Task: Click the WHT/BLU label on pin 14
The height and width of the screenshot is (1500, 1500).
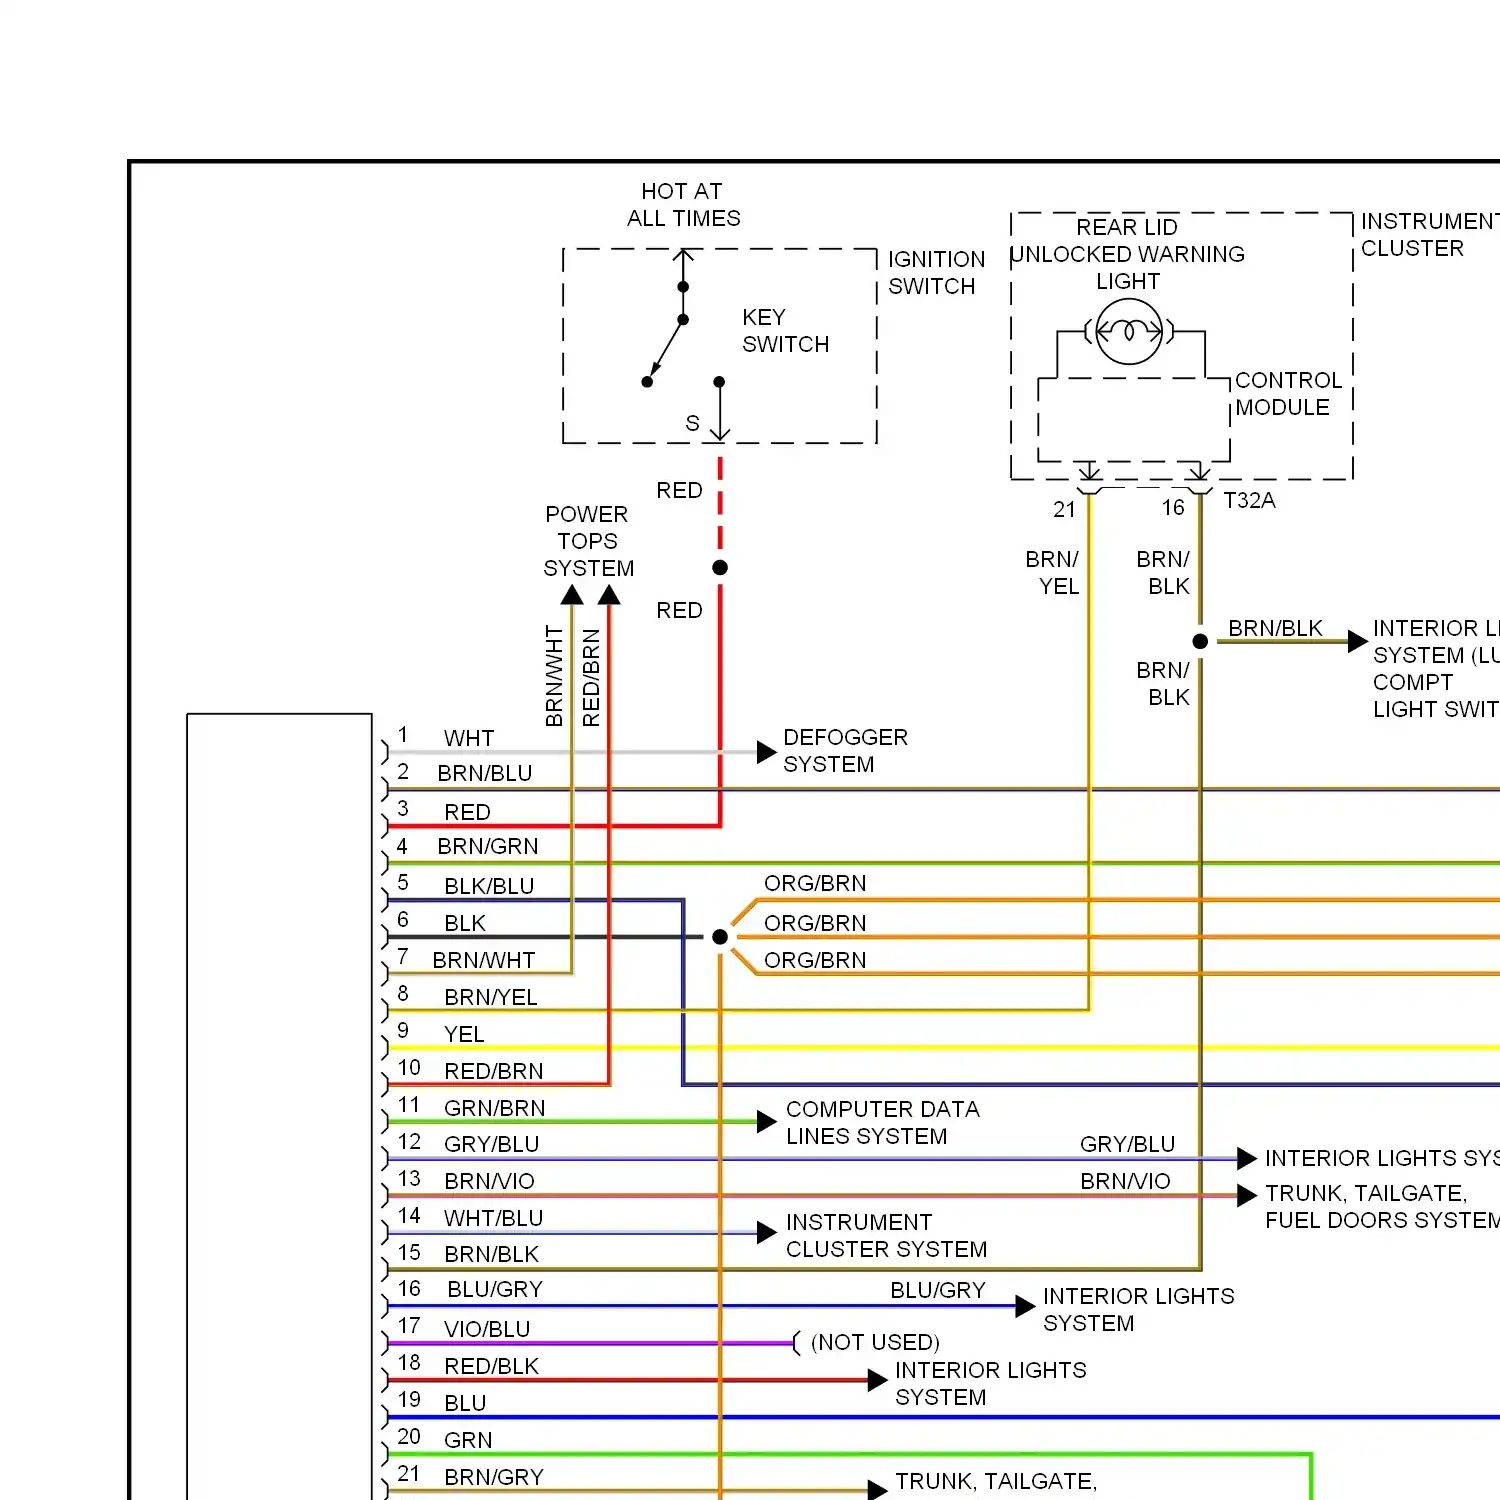Action: pyautogui.click(x=494, y=1218)
